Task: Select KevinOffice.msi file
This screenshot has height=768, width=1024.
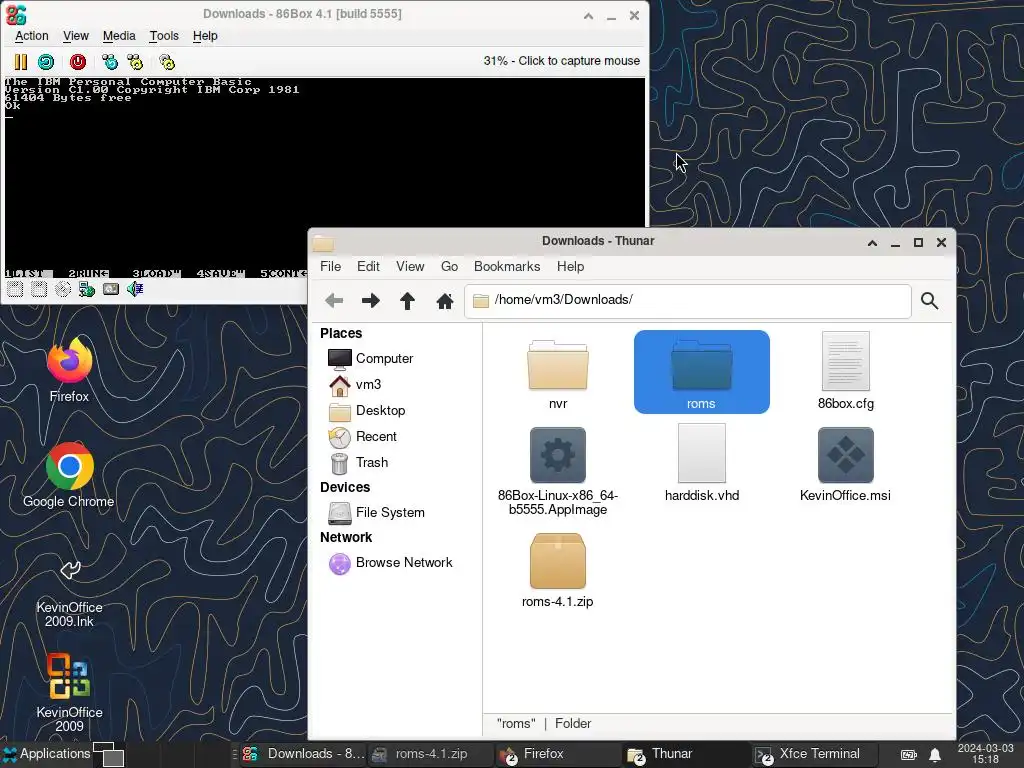Action: click(846, 465)
